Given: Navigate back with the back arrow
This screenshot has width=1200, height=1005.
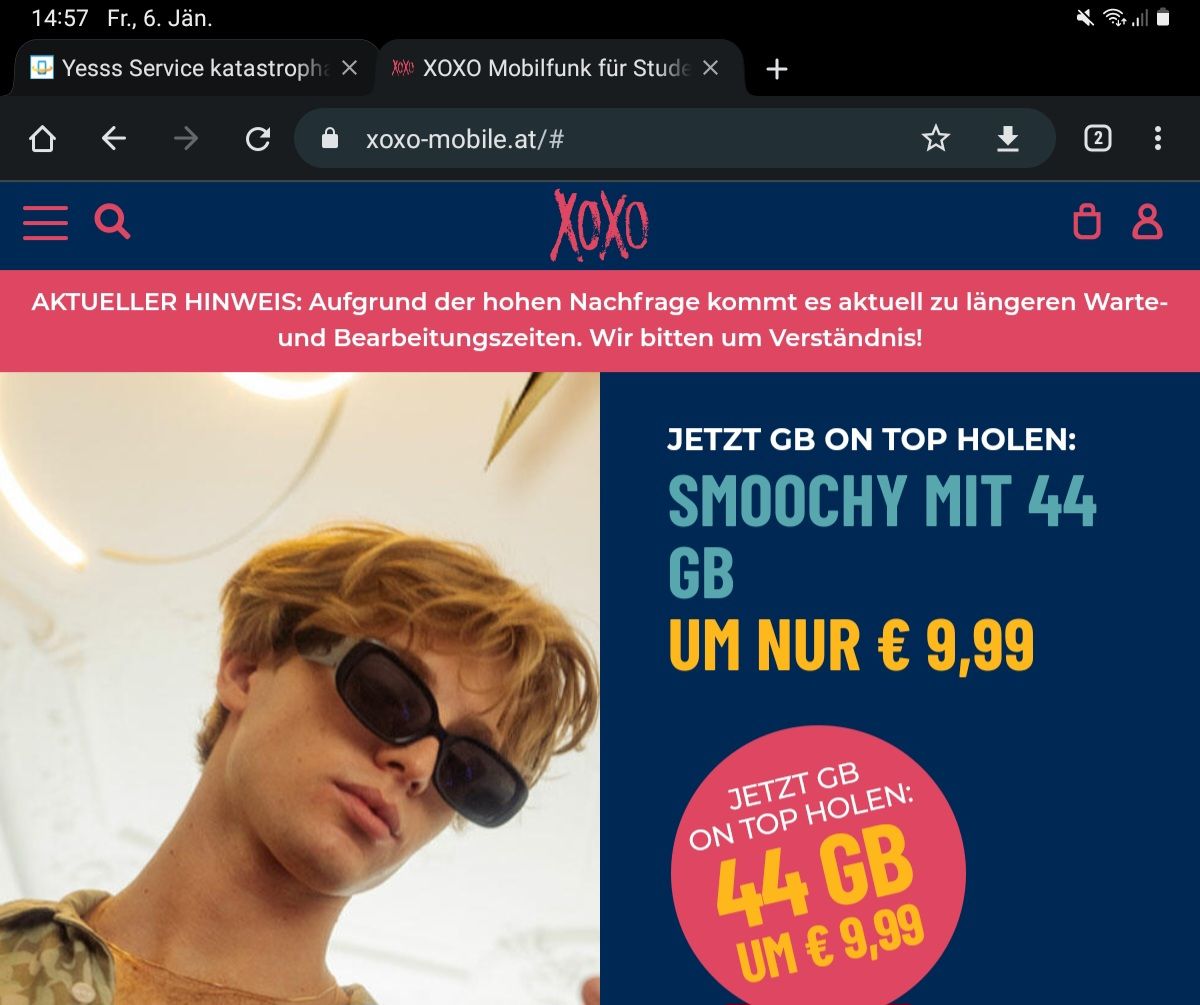Looking at the screenshot, I should (114, 138).
